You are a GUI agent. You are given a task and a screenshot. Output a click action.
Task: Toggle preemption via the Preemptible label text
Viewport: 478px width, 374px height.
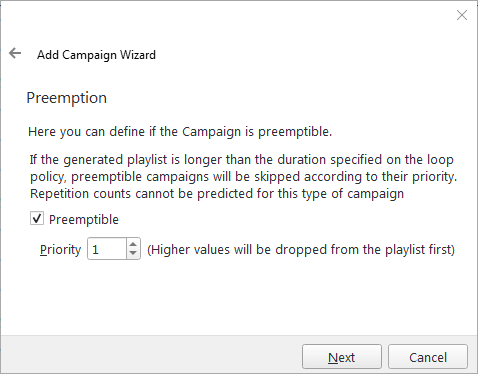click(84, 220)
